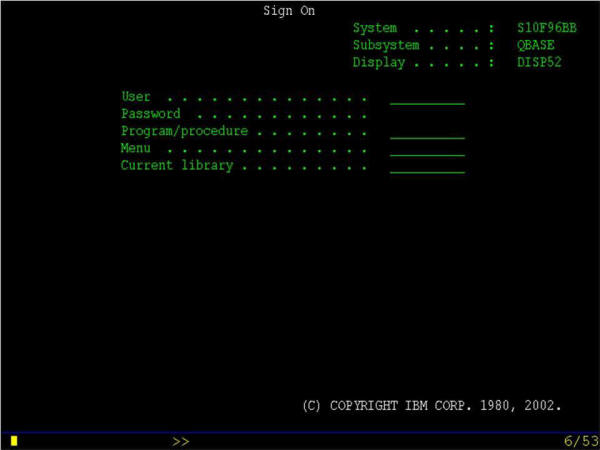Click the Menu field label
Screen dimensions: 600x450
136,148
